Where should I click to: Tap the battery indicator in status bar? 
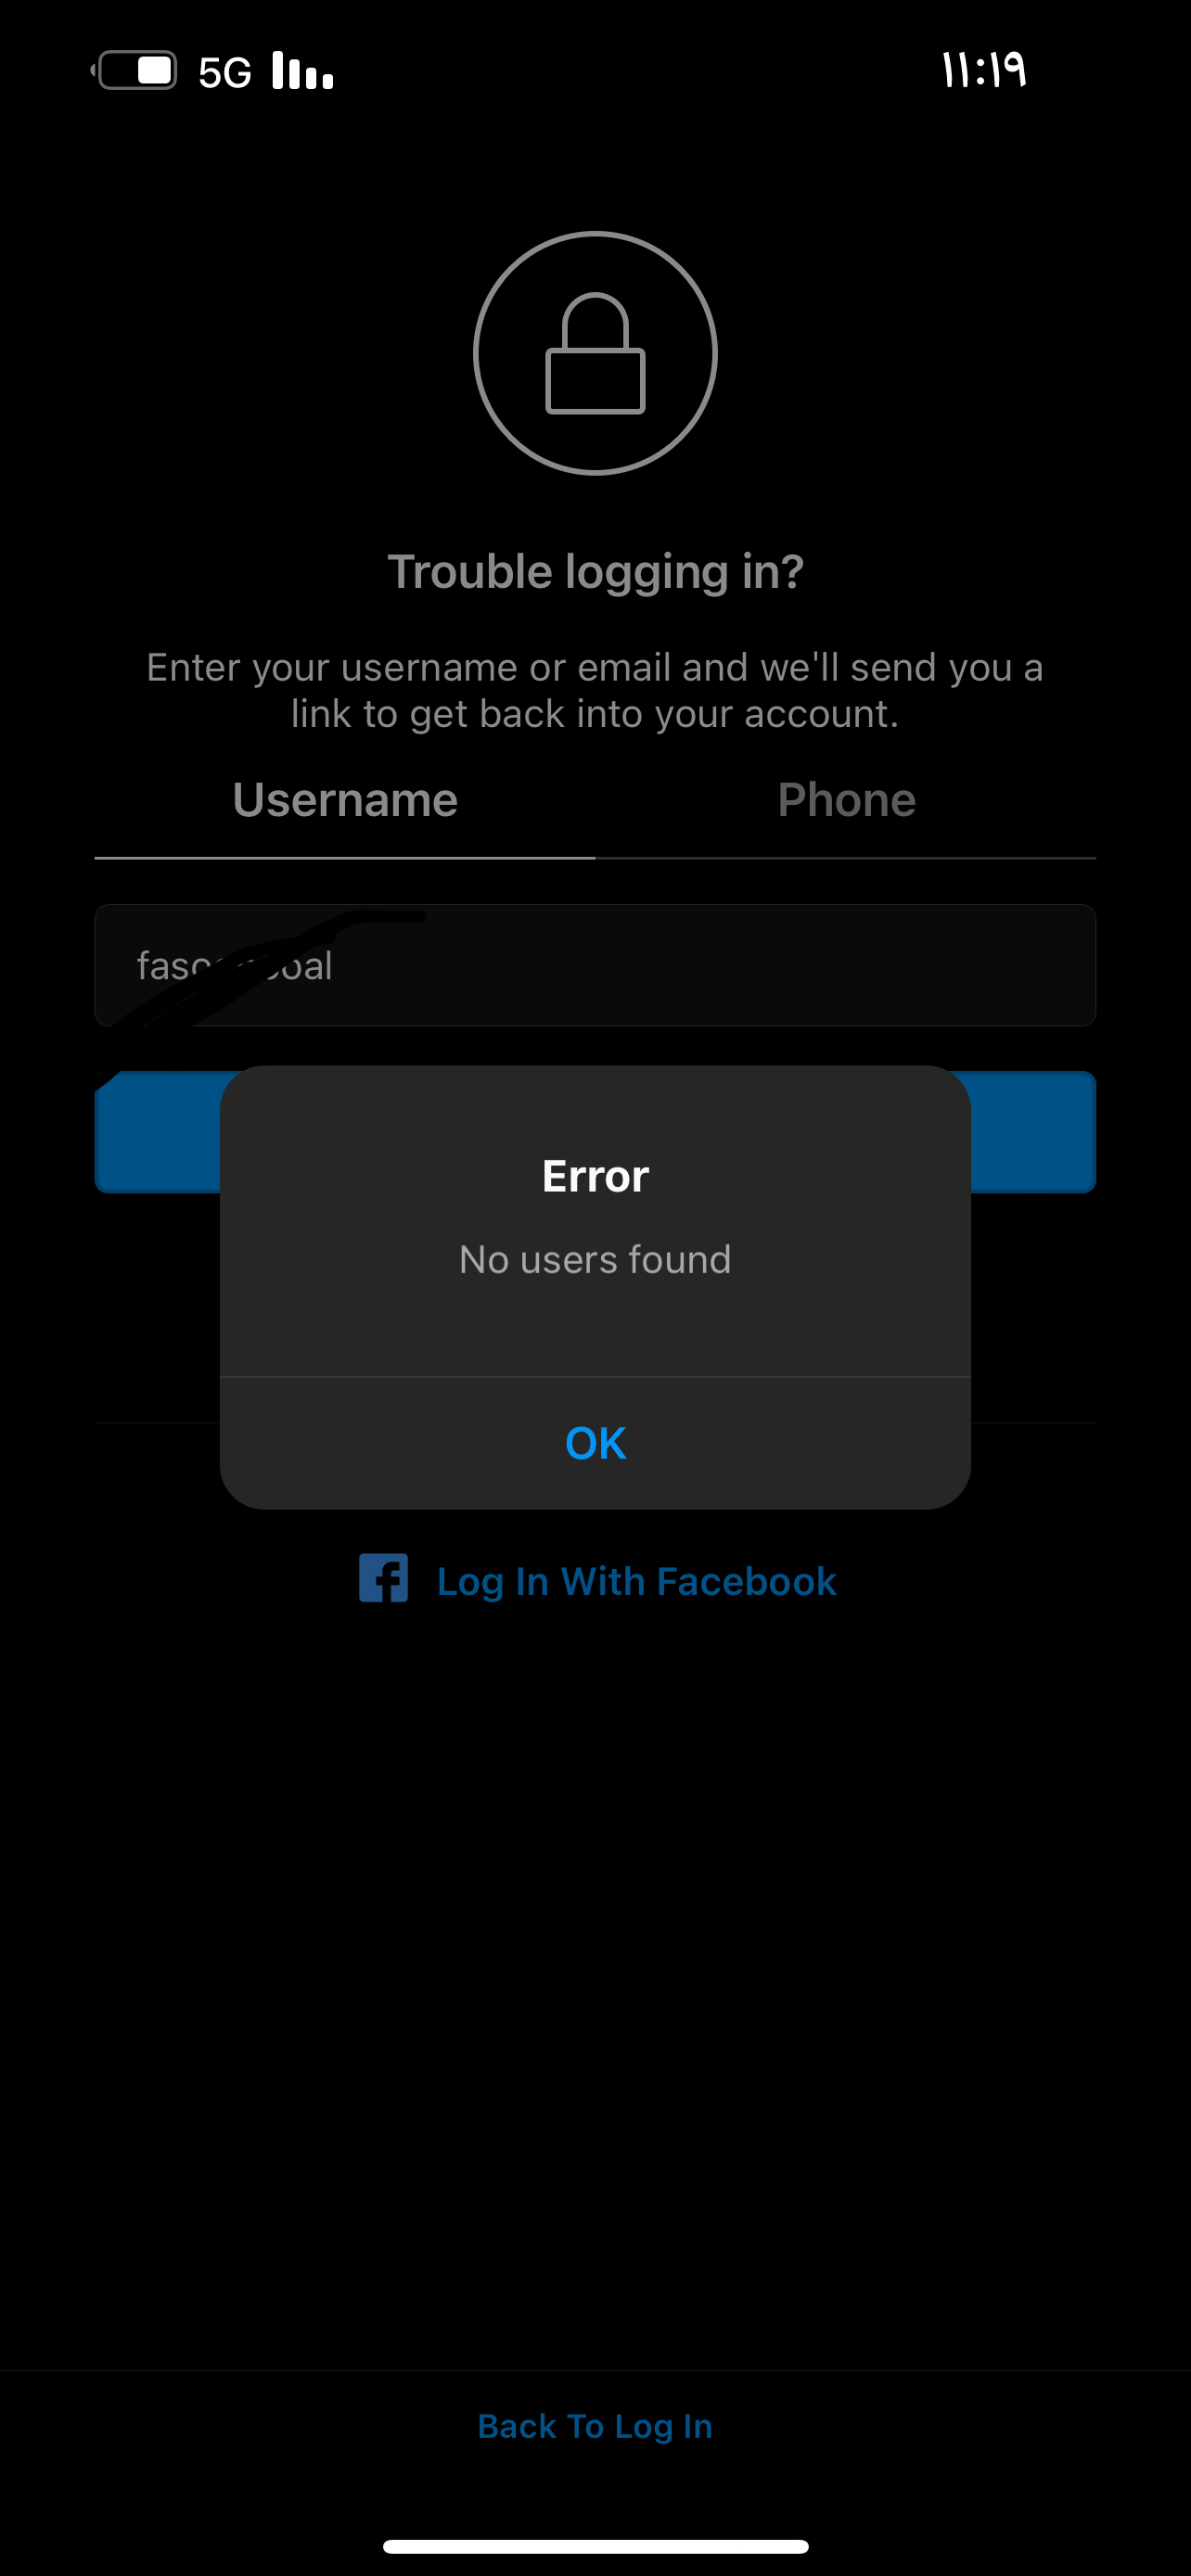[x=135, y=70]
